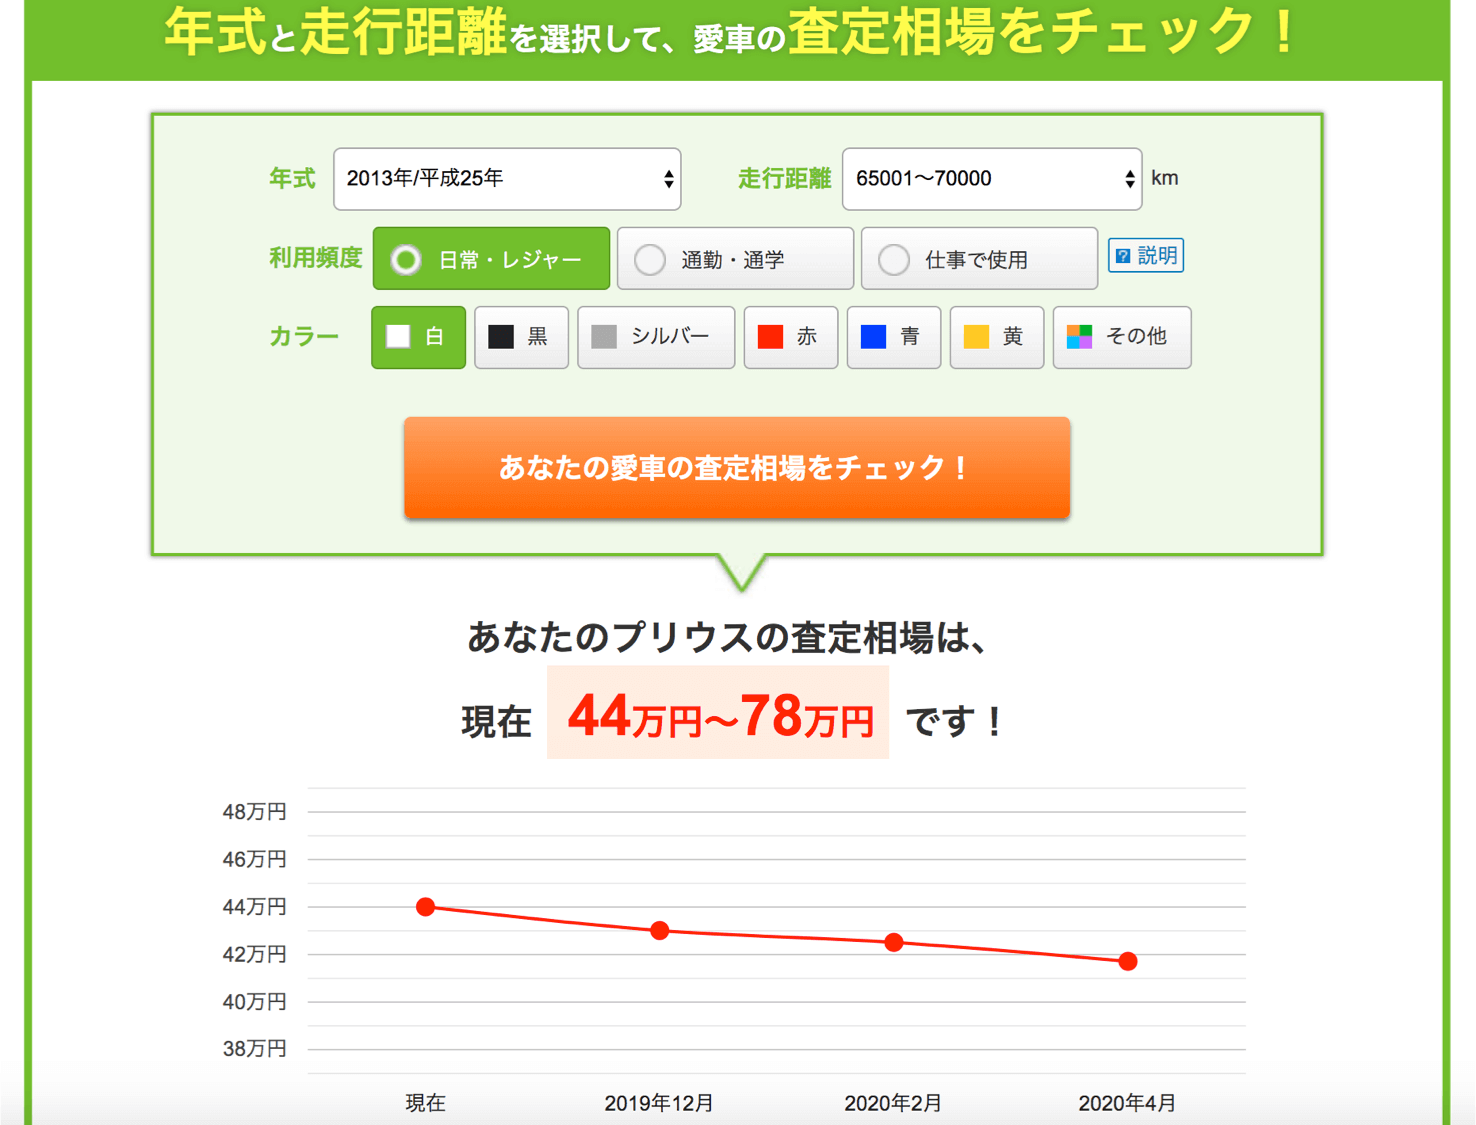This screenshot has width=1476, height=1125.
Task: Select the blue (青) color swatch
Action: pyautogui.click(x=893, y=337)
